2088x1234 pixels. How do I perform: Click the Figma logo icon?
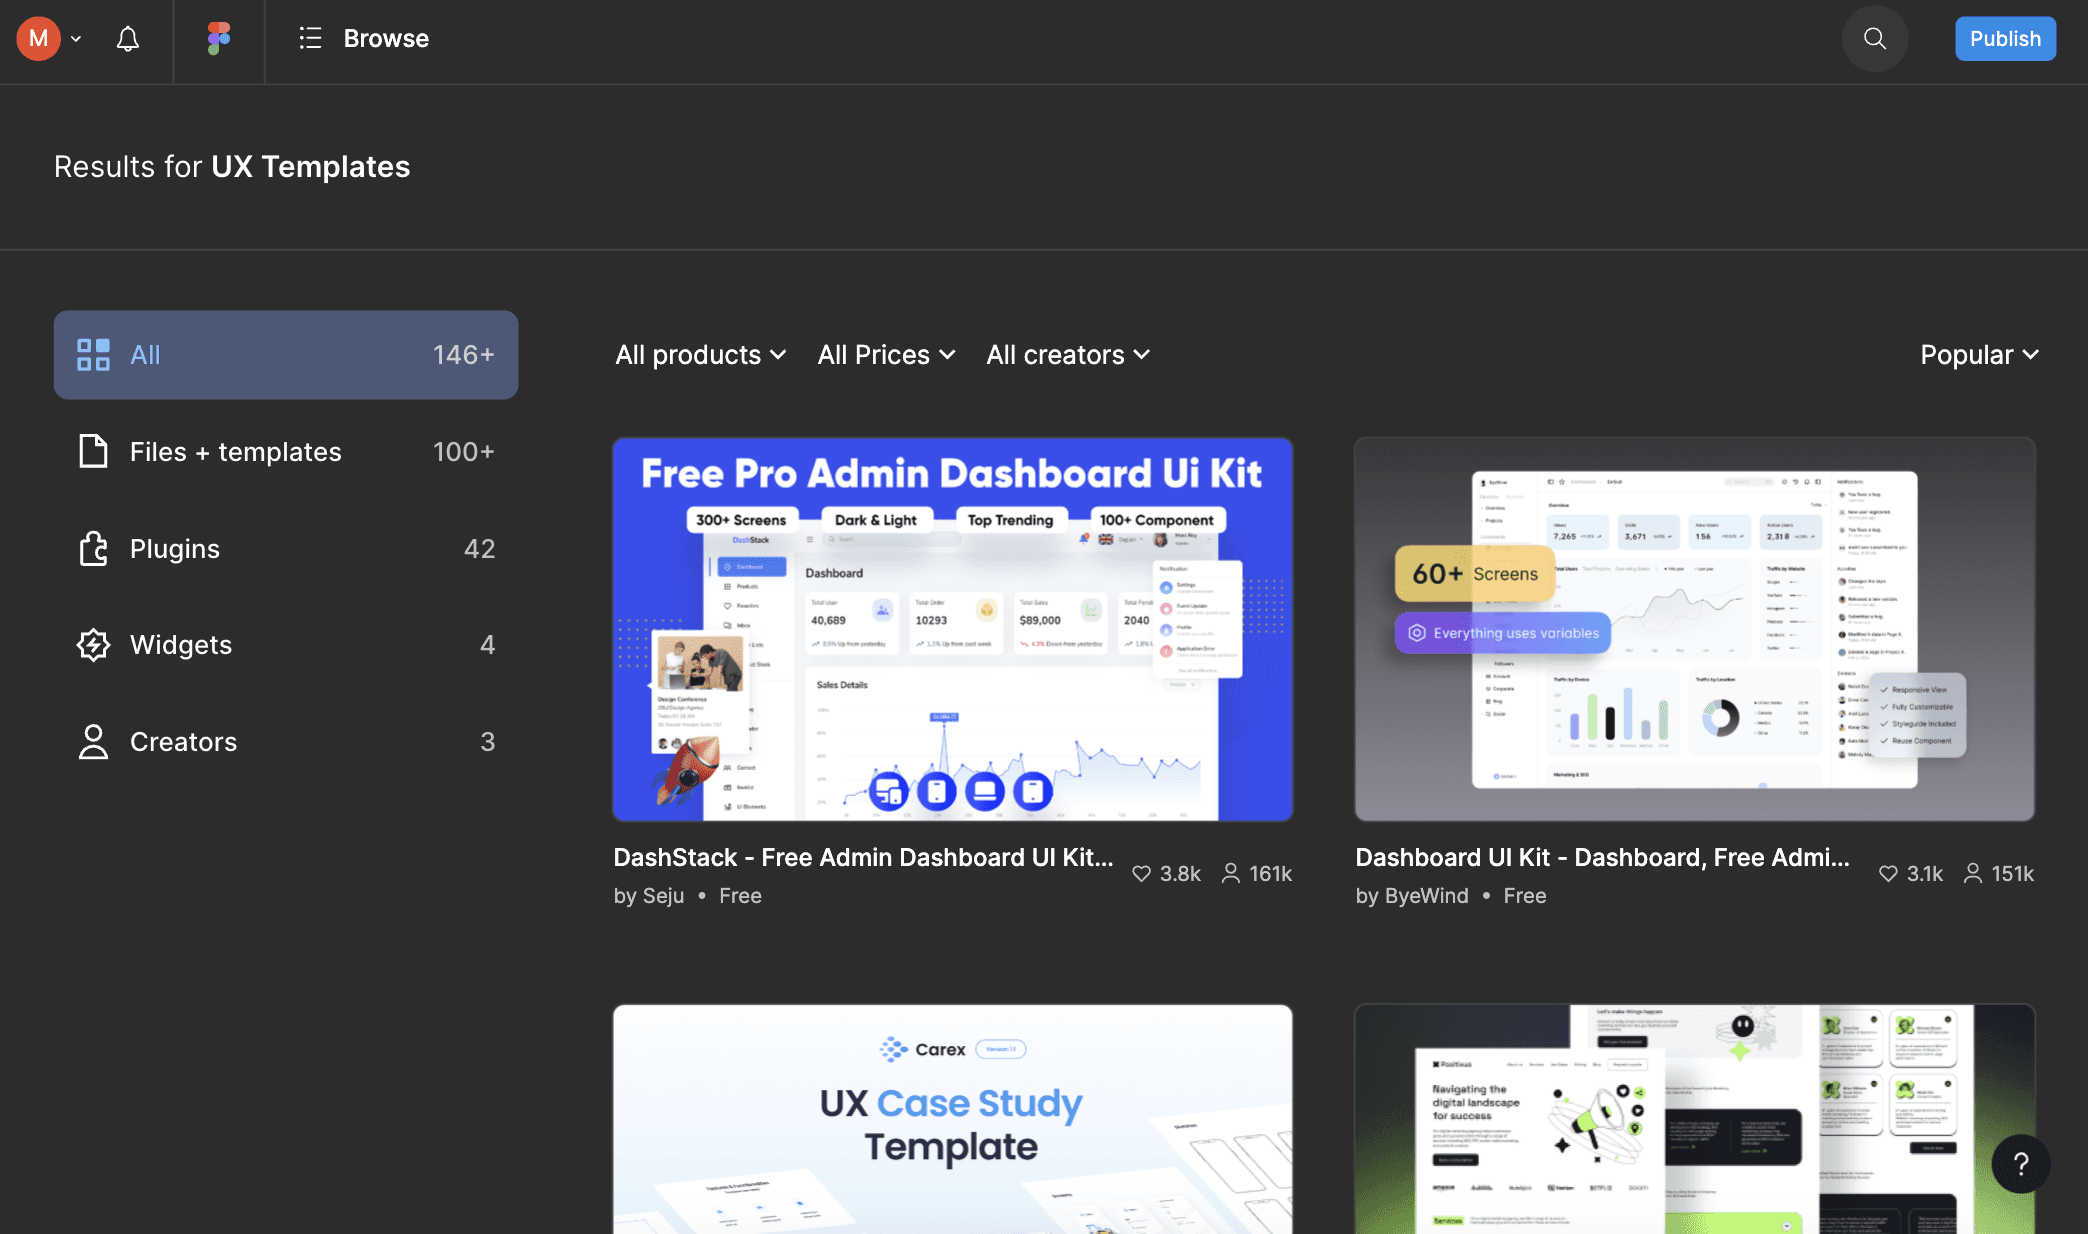click(219, 39)
